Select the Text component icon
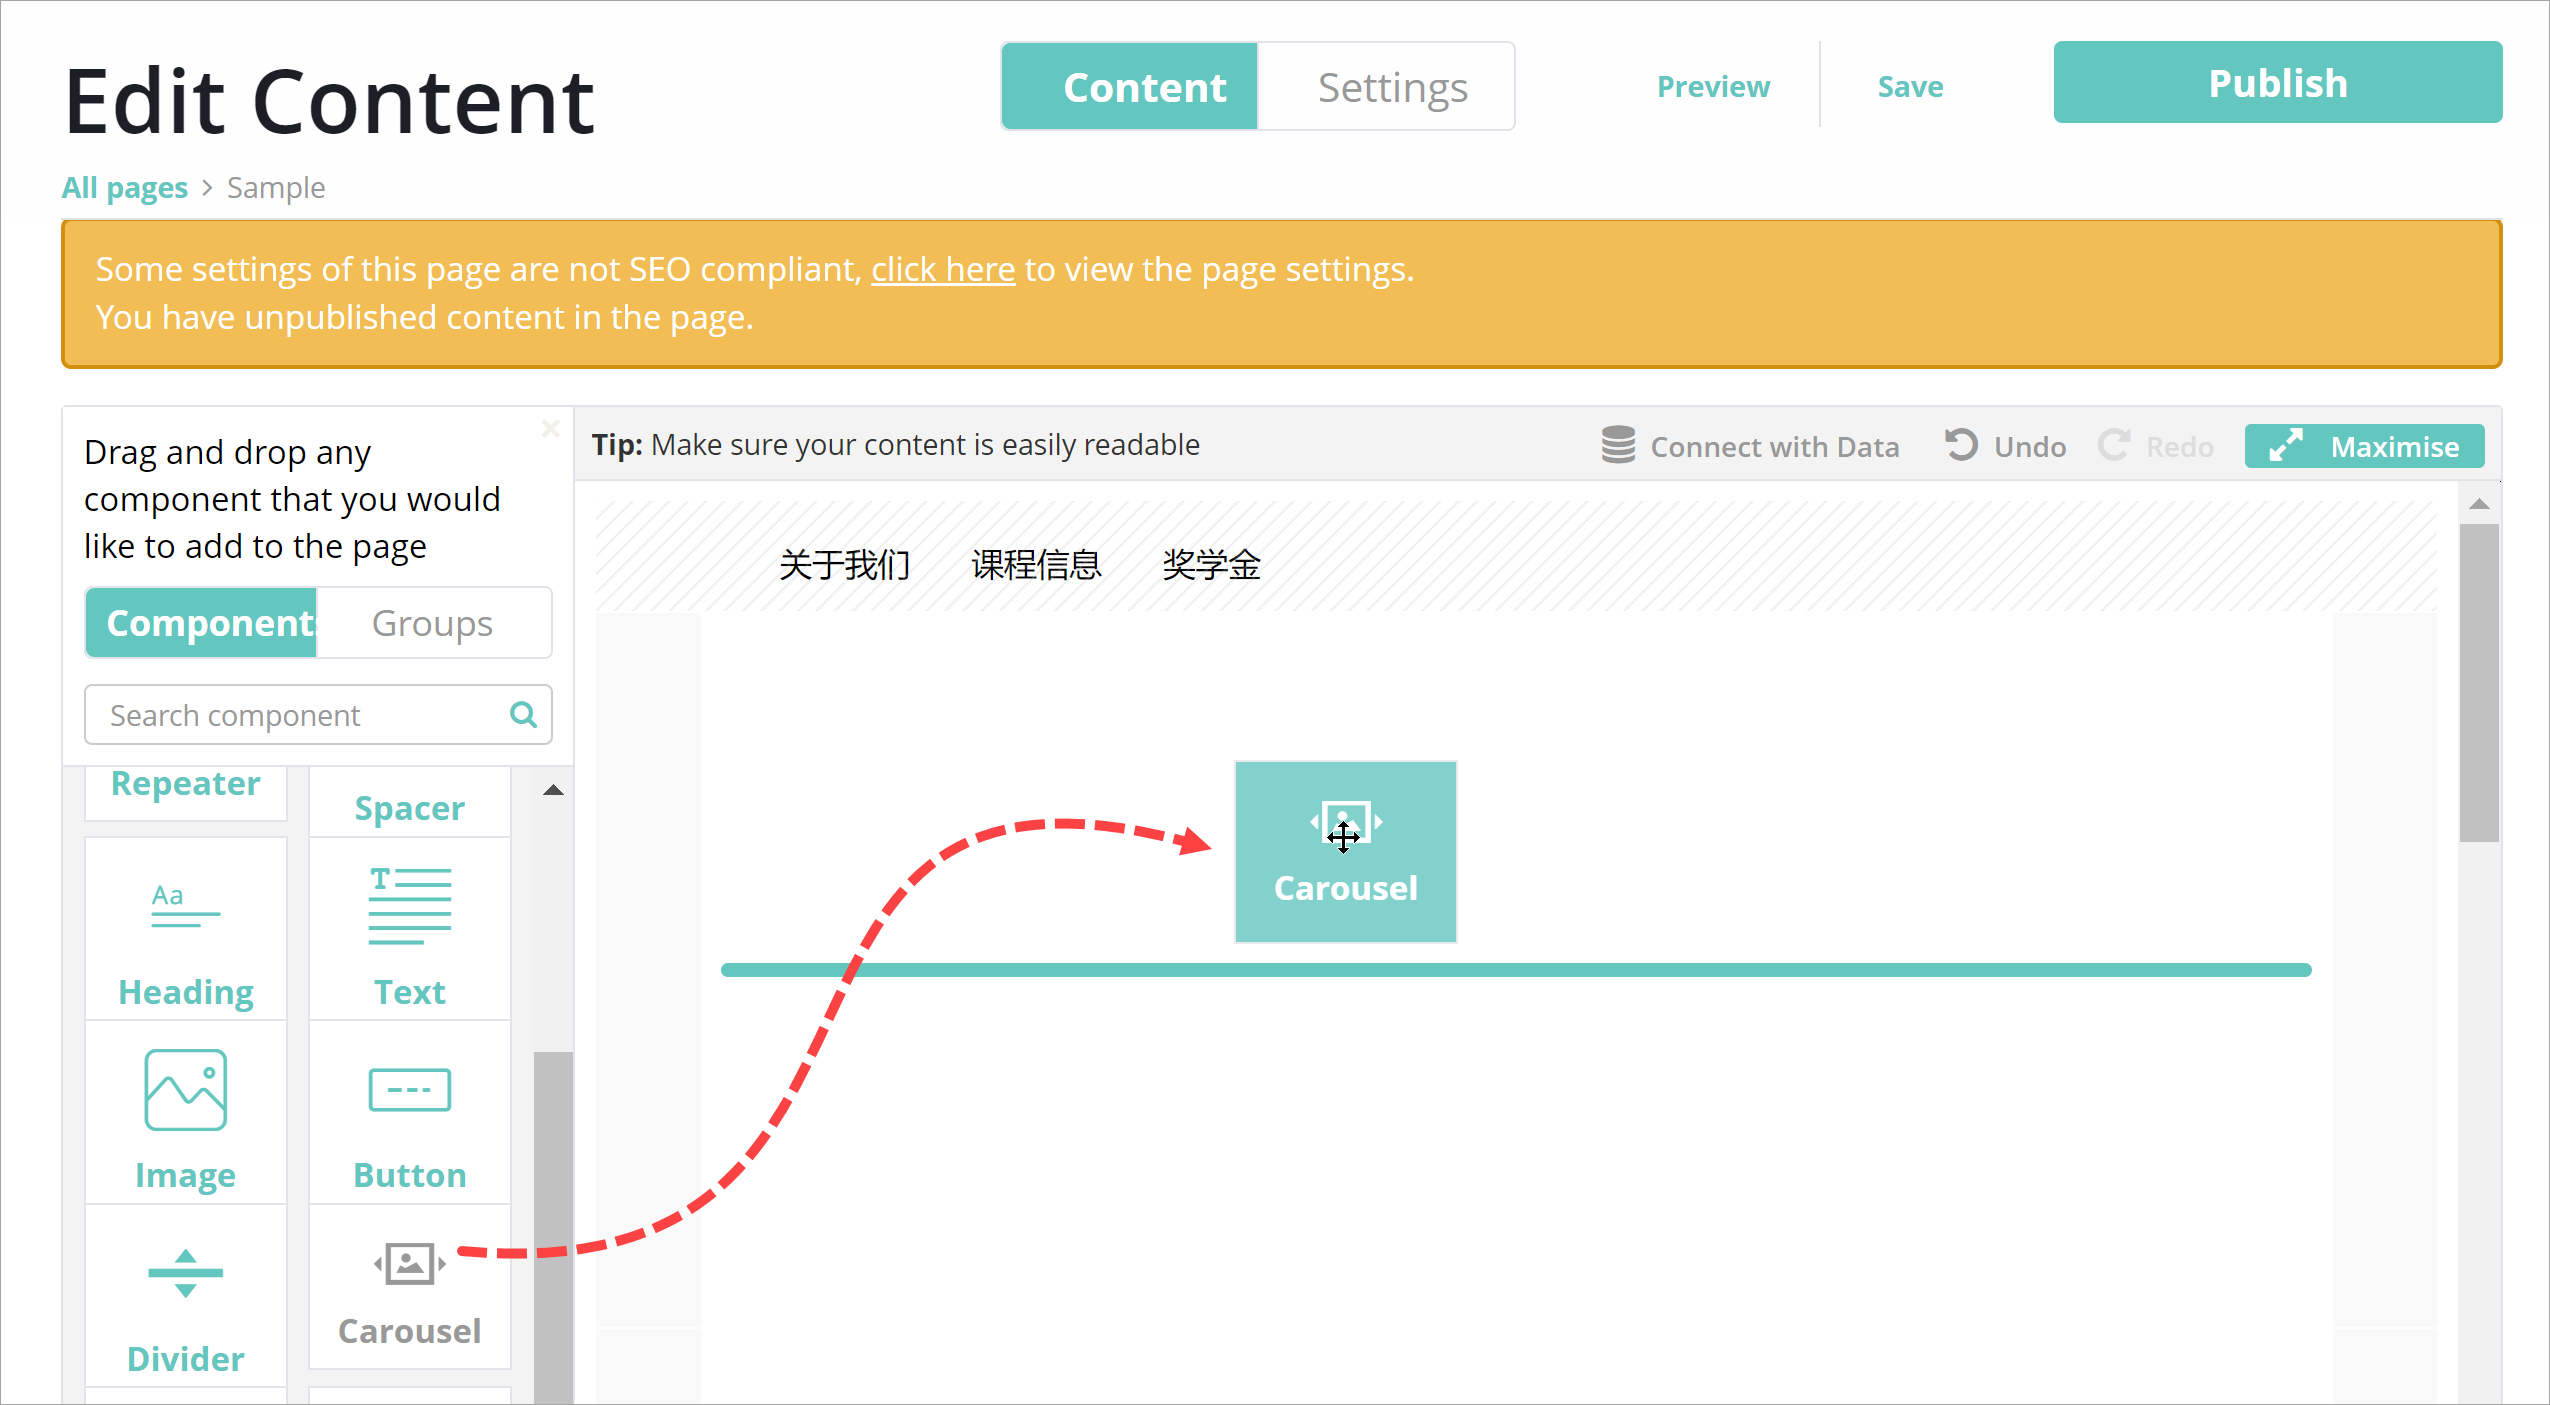This screenshot has width=2550, height=1405. 409,906
